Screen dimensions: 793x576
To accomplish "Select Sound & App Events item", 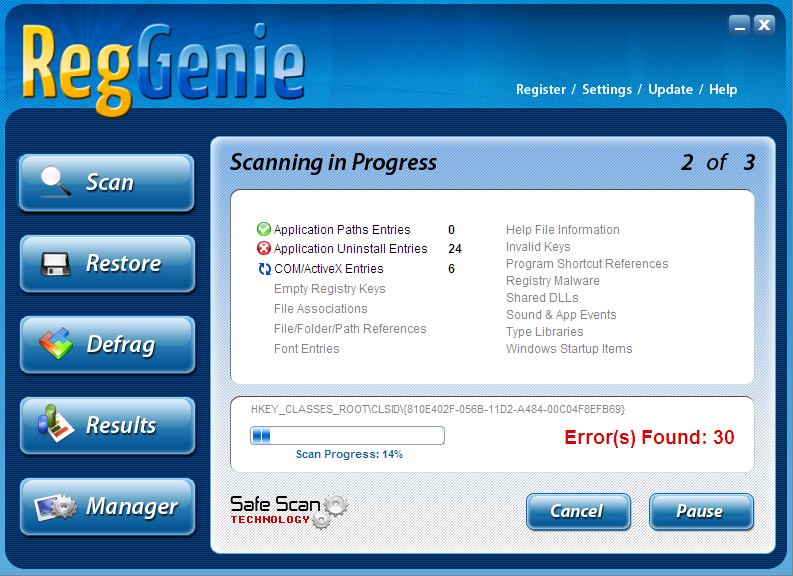I will 561,315.
